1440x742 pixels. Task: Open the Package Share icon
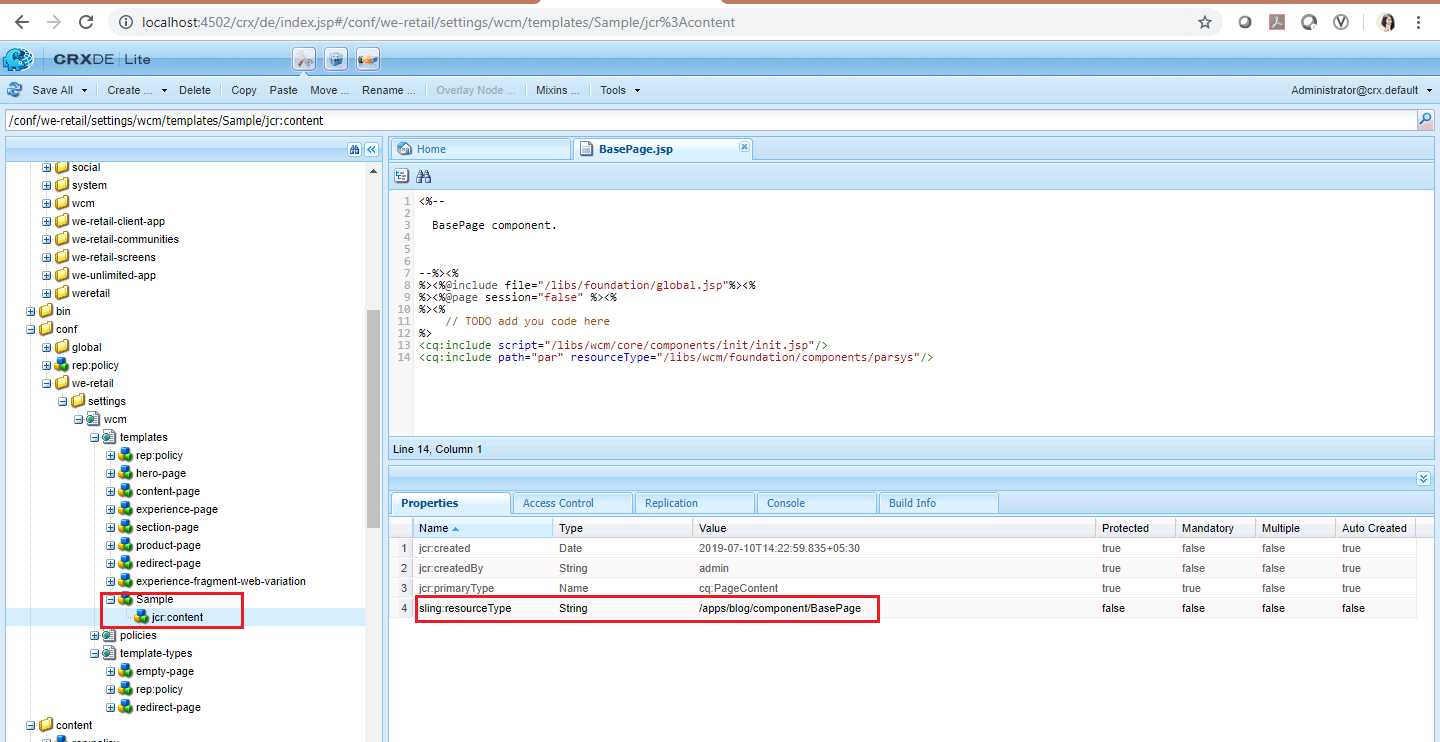(x=368, y=60)
